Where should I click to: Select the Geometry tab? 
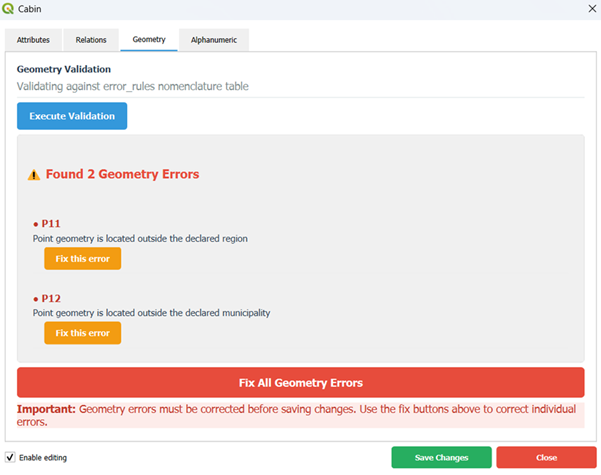tap(149, 40)
